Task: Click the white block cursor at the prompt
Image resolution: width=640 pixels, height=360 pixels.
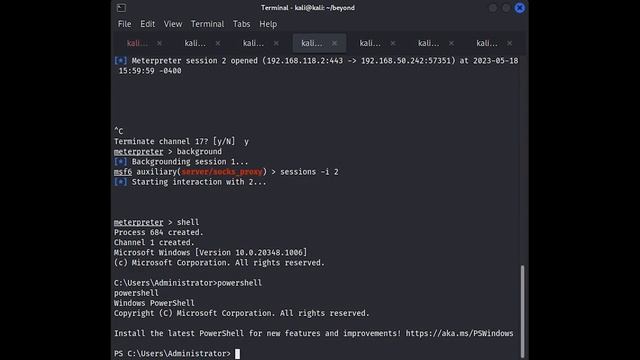Action: (238, 353)
